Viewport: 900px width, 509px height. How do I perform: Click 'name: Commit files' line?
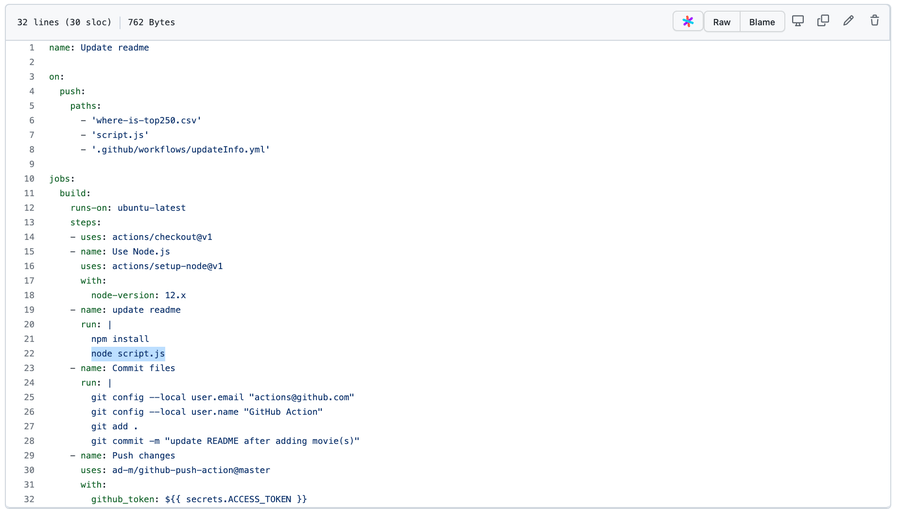pos(127,368)
